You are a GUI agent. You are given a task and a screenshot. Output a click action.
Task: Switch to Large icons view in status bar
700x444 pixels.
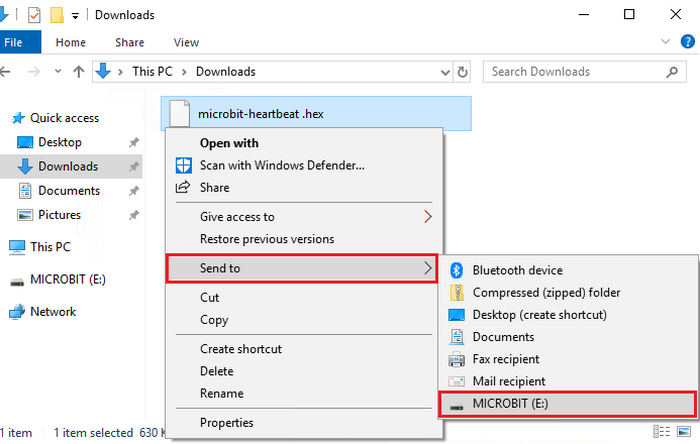click(684, 432)
